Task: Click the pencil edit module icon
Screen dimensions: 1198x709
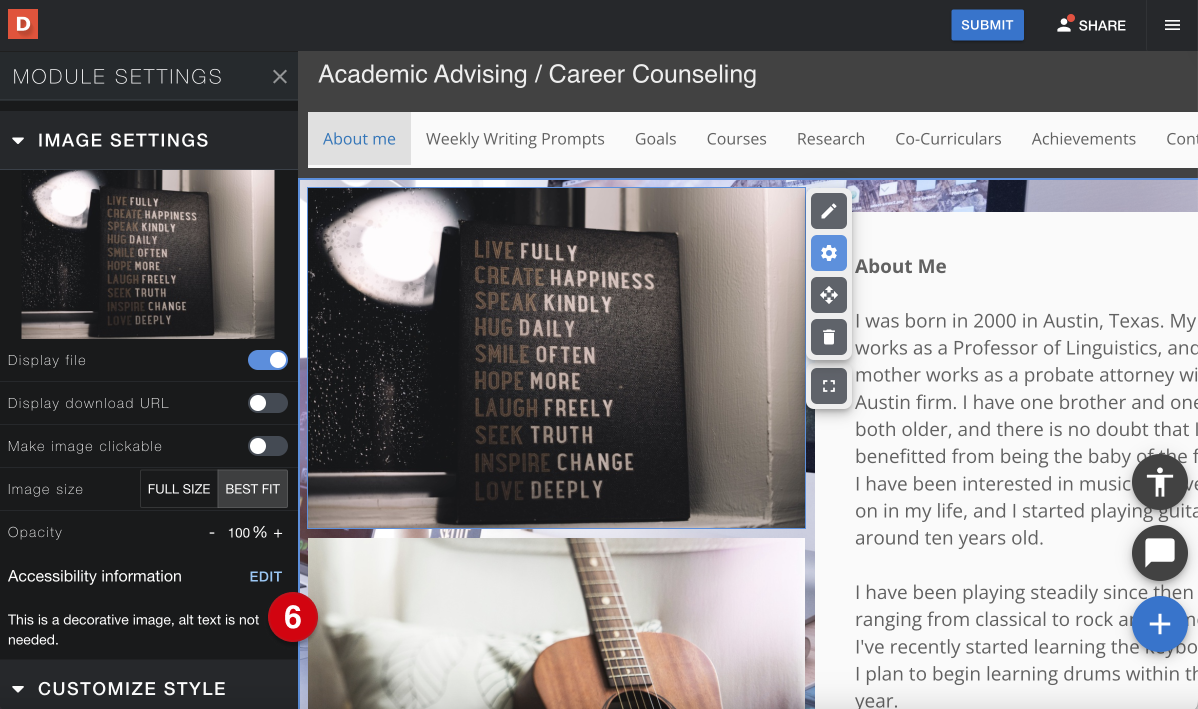Action: (x=829, y=212)
